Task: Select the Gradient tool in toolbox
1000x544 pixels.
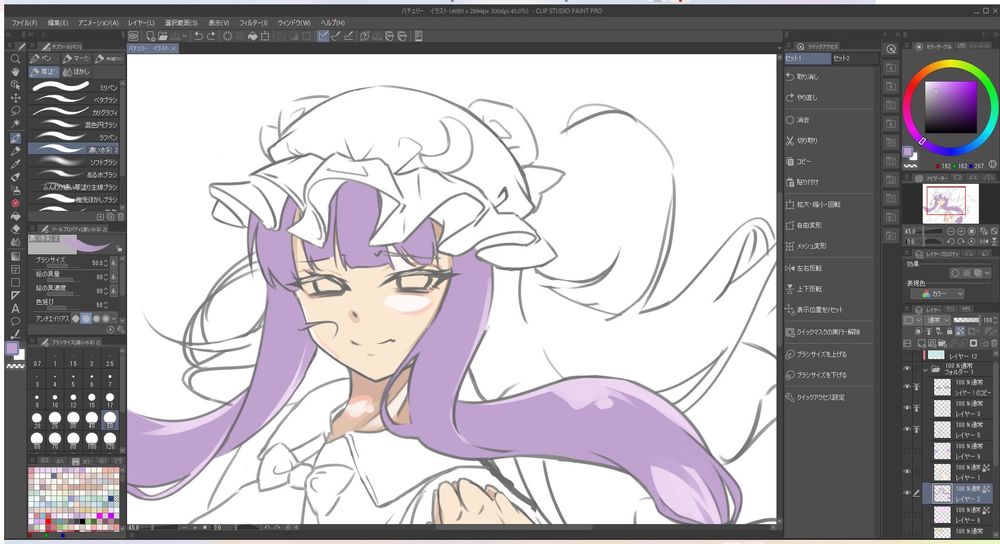Action: (x=15, y=256)
